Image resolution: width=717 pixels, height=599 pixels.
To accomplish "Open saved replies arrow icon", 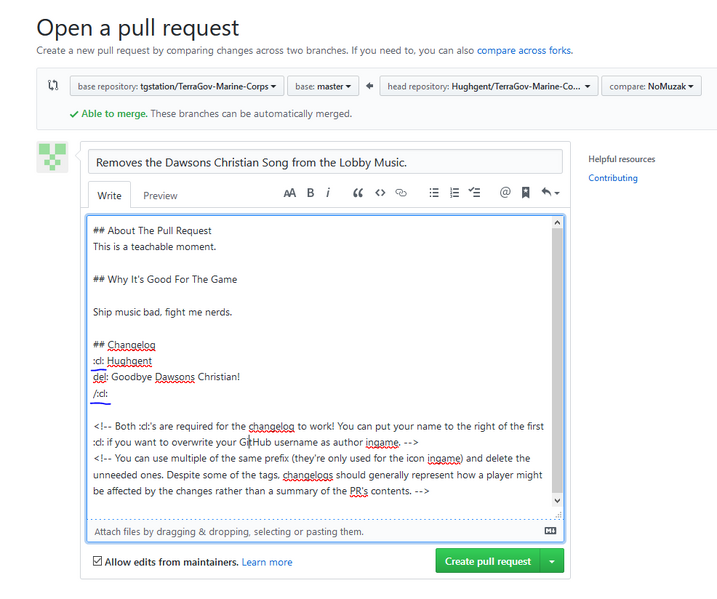I will click(x=550, y=193).
